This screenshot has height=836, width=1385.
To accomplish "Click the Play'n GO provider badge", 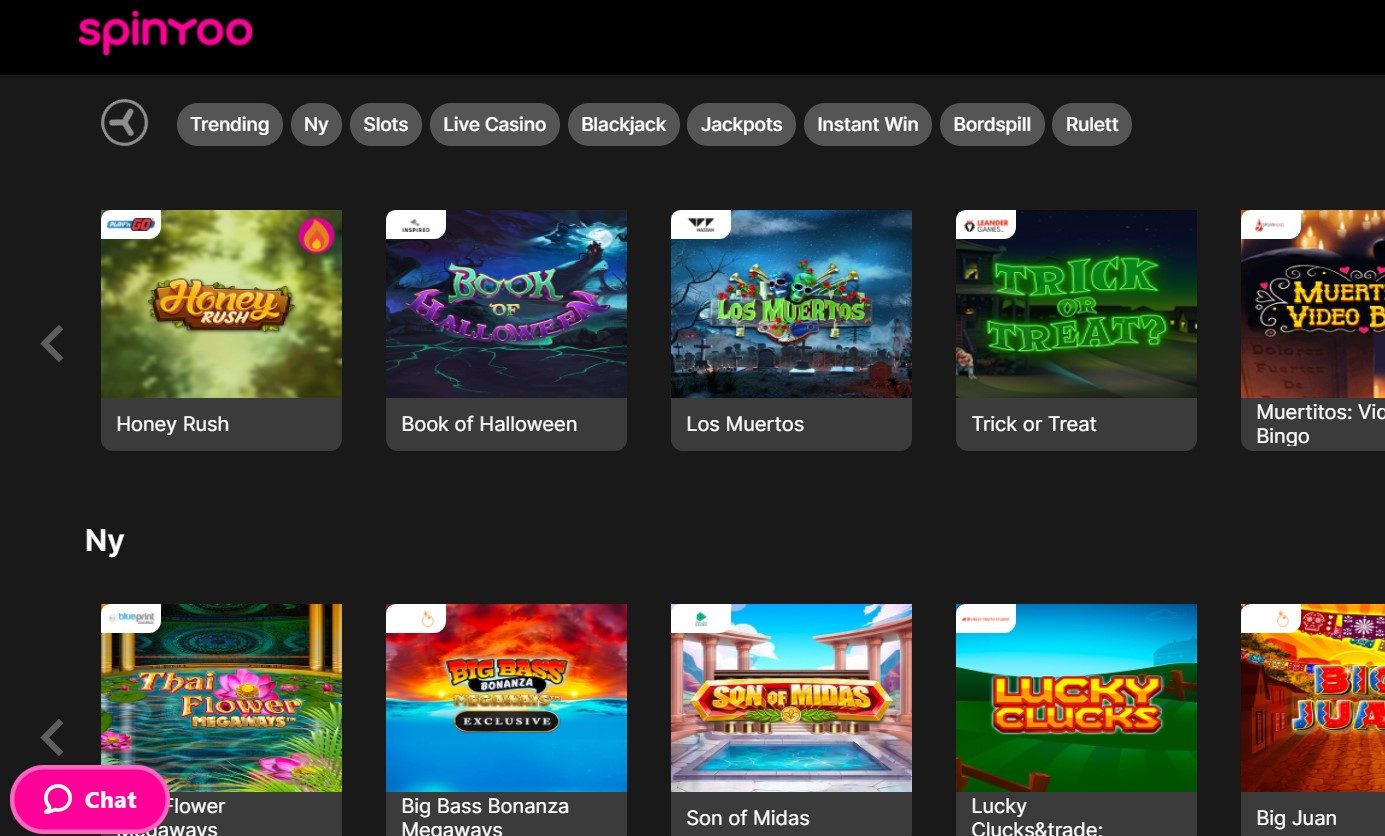I will pos(130,225).
